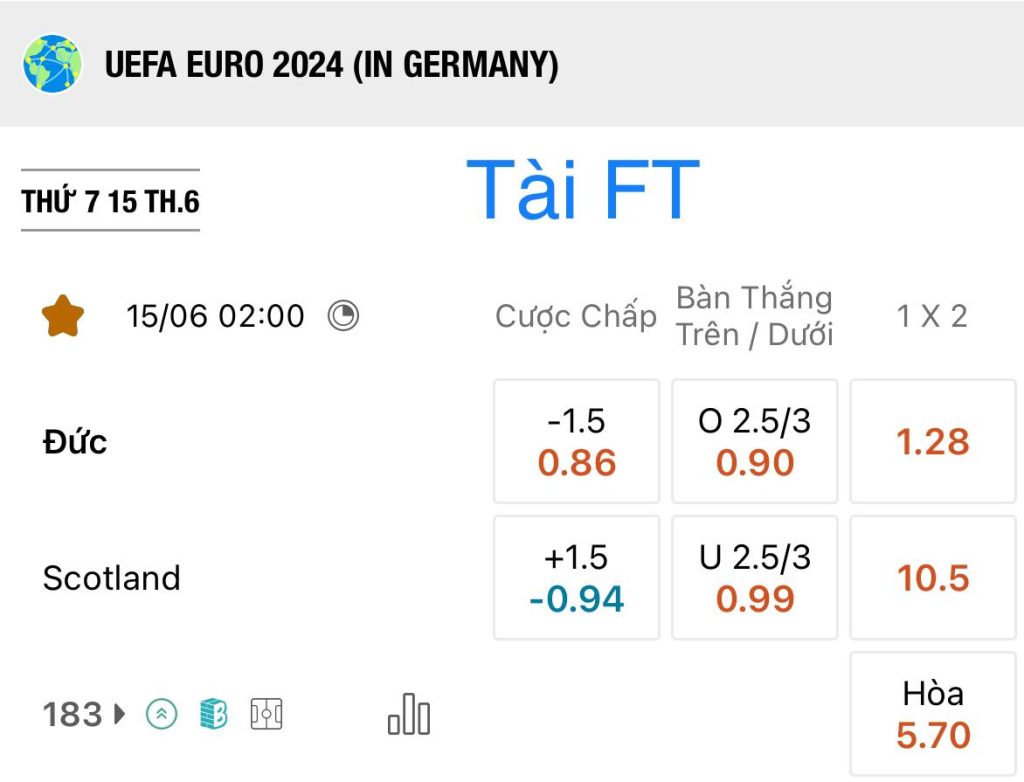Viewport: 1024px width, 782px height.
Task: Click the Tài FT heading text
Action: [x=583, y=190]
